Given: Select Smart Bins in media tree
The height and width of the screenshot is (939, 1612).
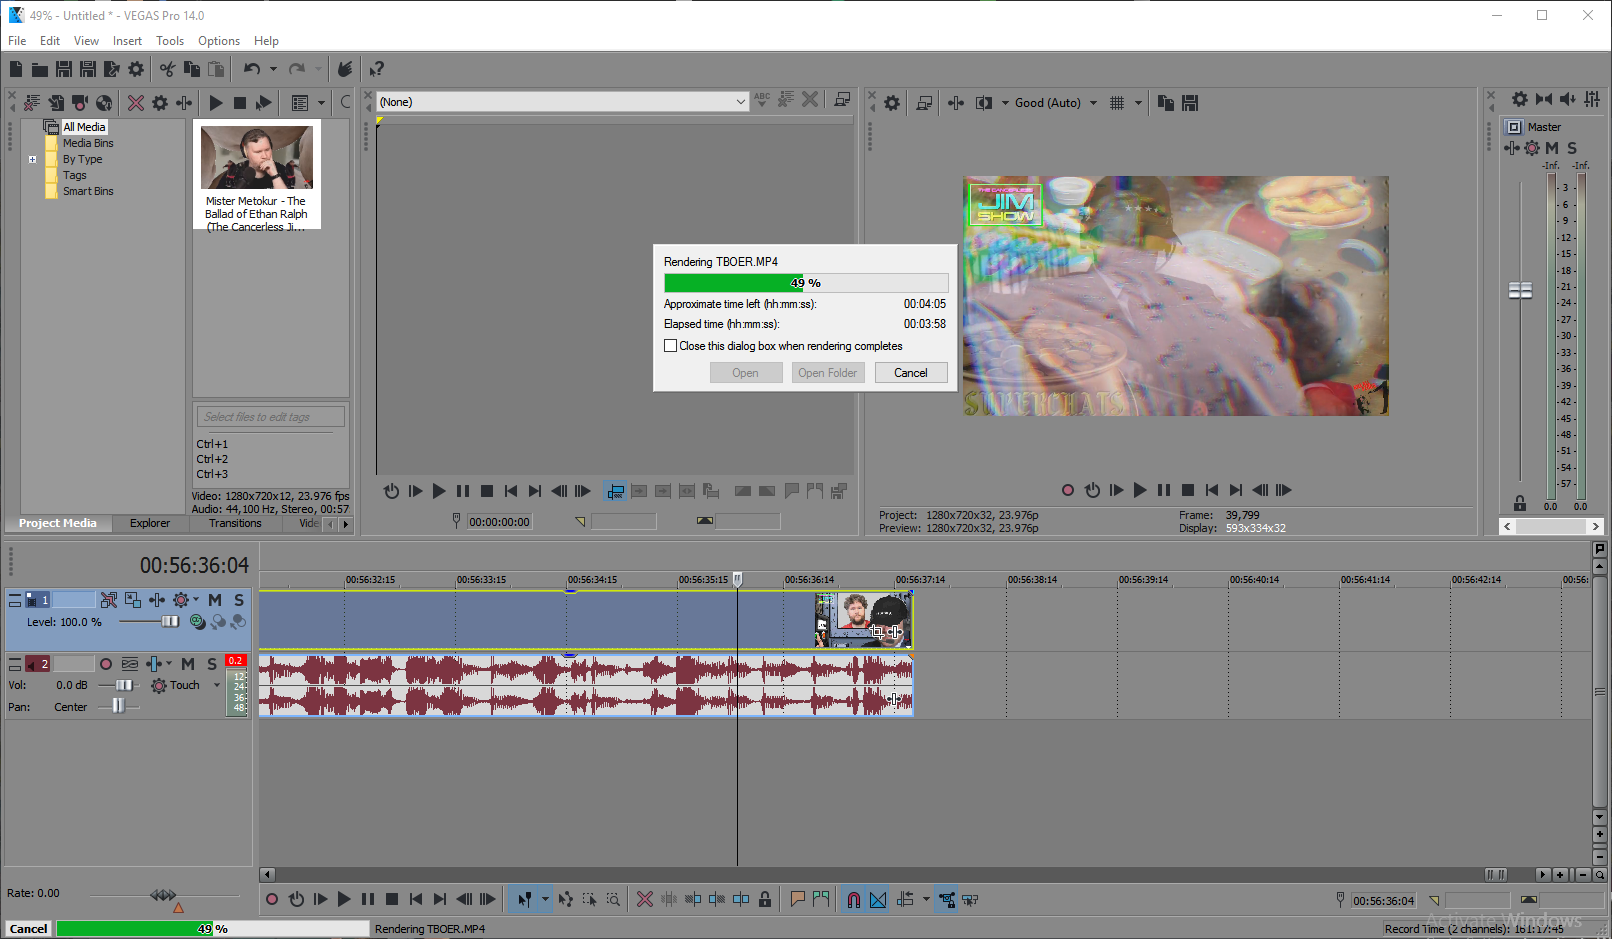Looking at the screenshot, I should click(88, 191).
